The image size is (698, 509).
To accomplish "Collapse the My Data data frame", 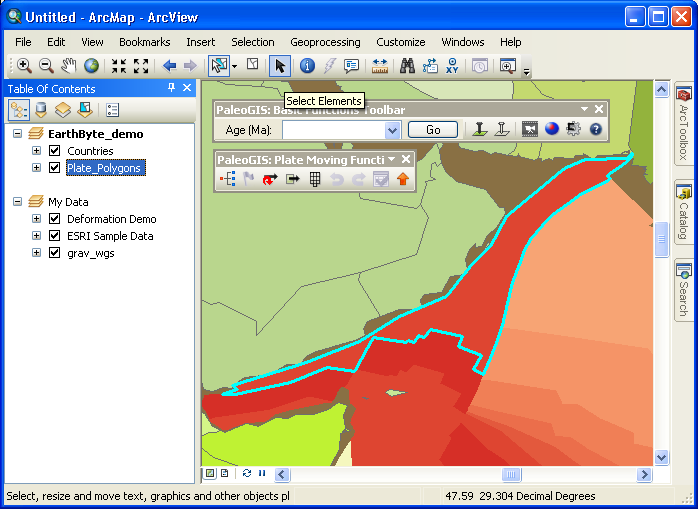I will 17,202.
